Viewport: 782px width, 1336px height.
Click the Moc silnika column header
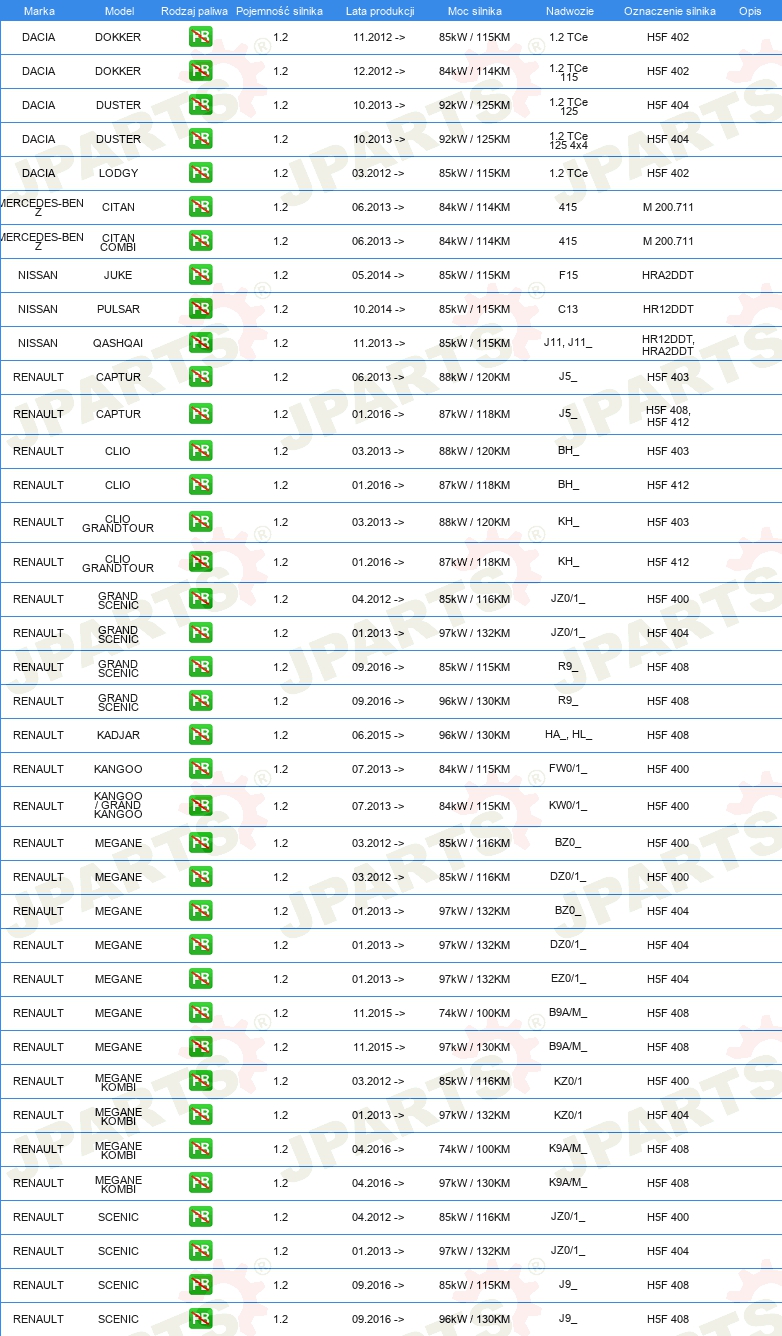point(475,11)
